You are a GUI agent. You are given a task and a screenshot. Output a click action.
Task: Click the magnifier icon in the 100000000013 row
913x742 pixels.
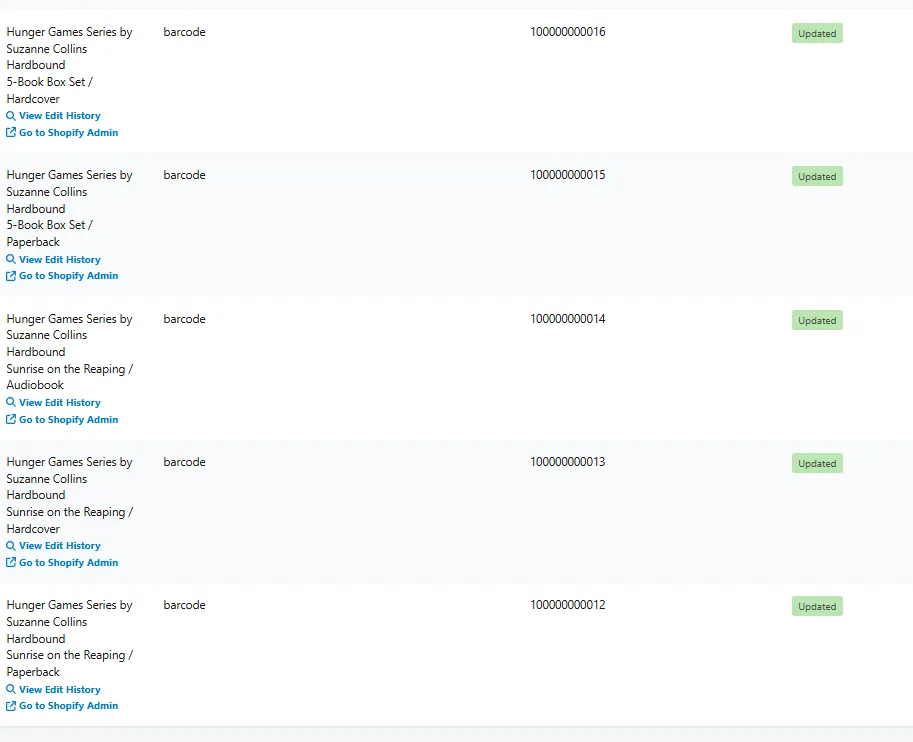point(10,546)
